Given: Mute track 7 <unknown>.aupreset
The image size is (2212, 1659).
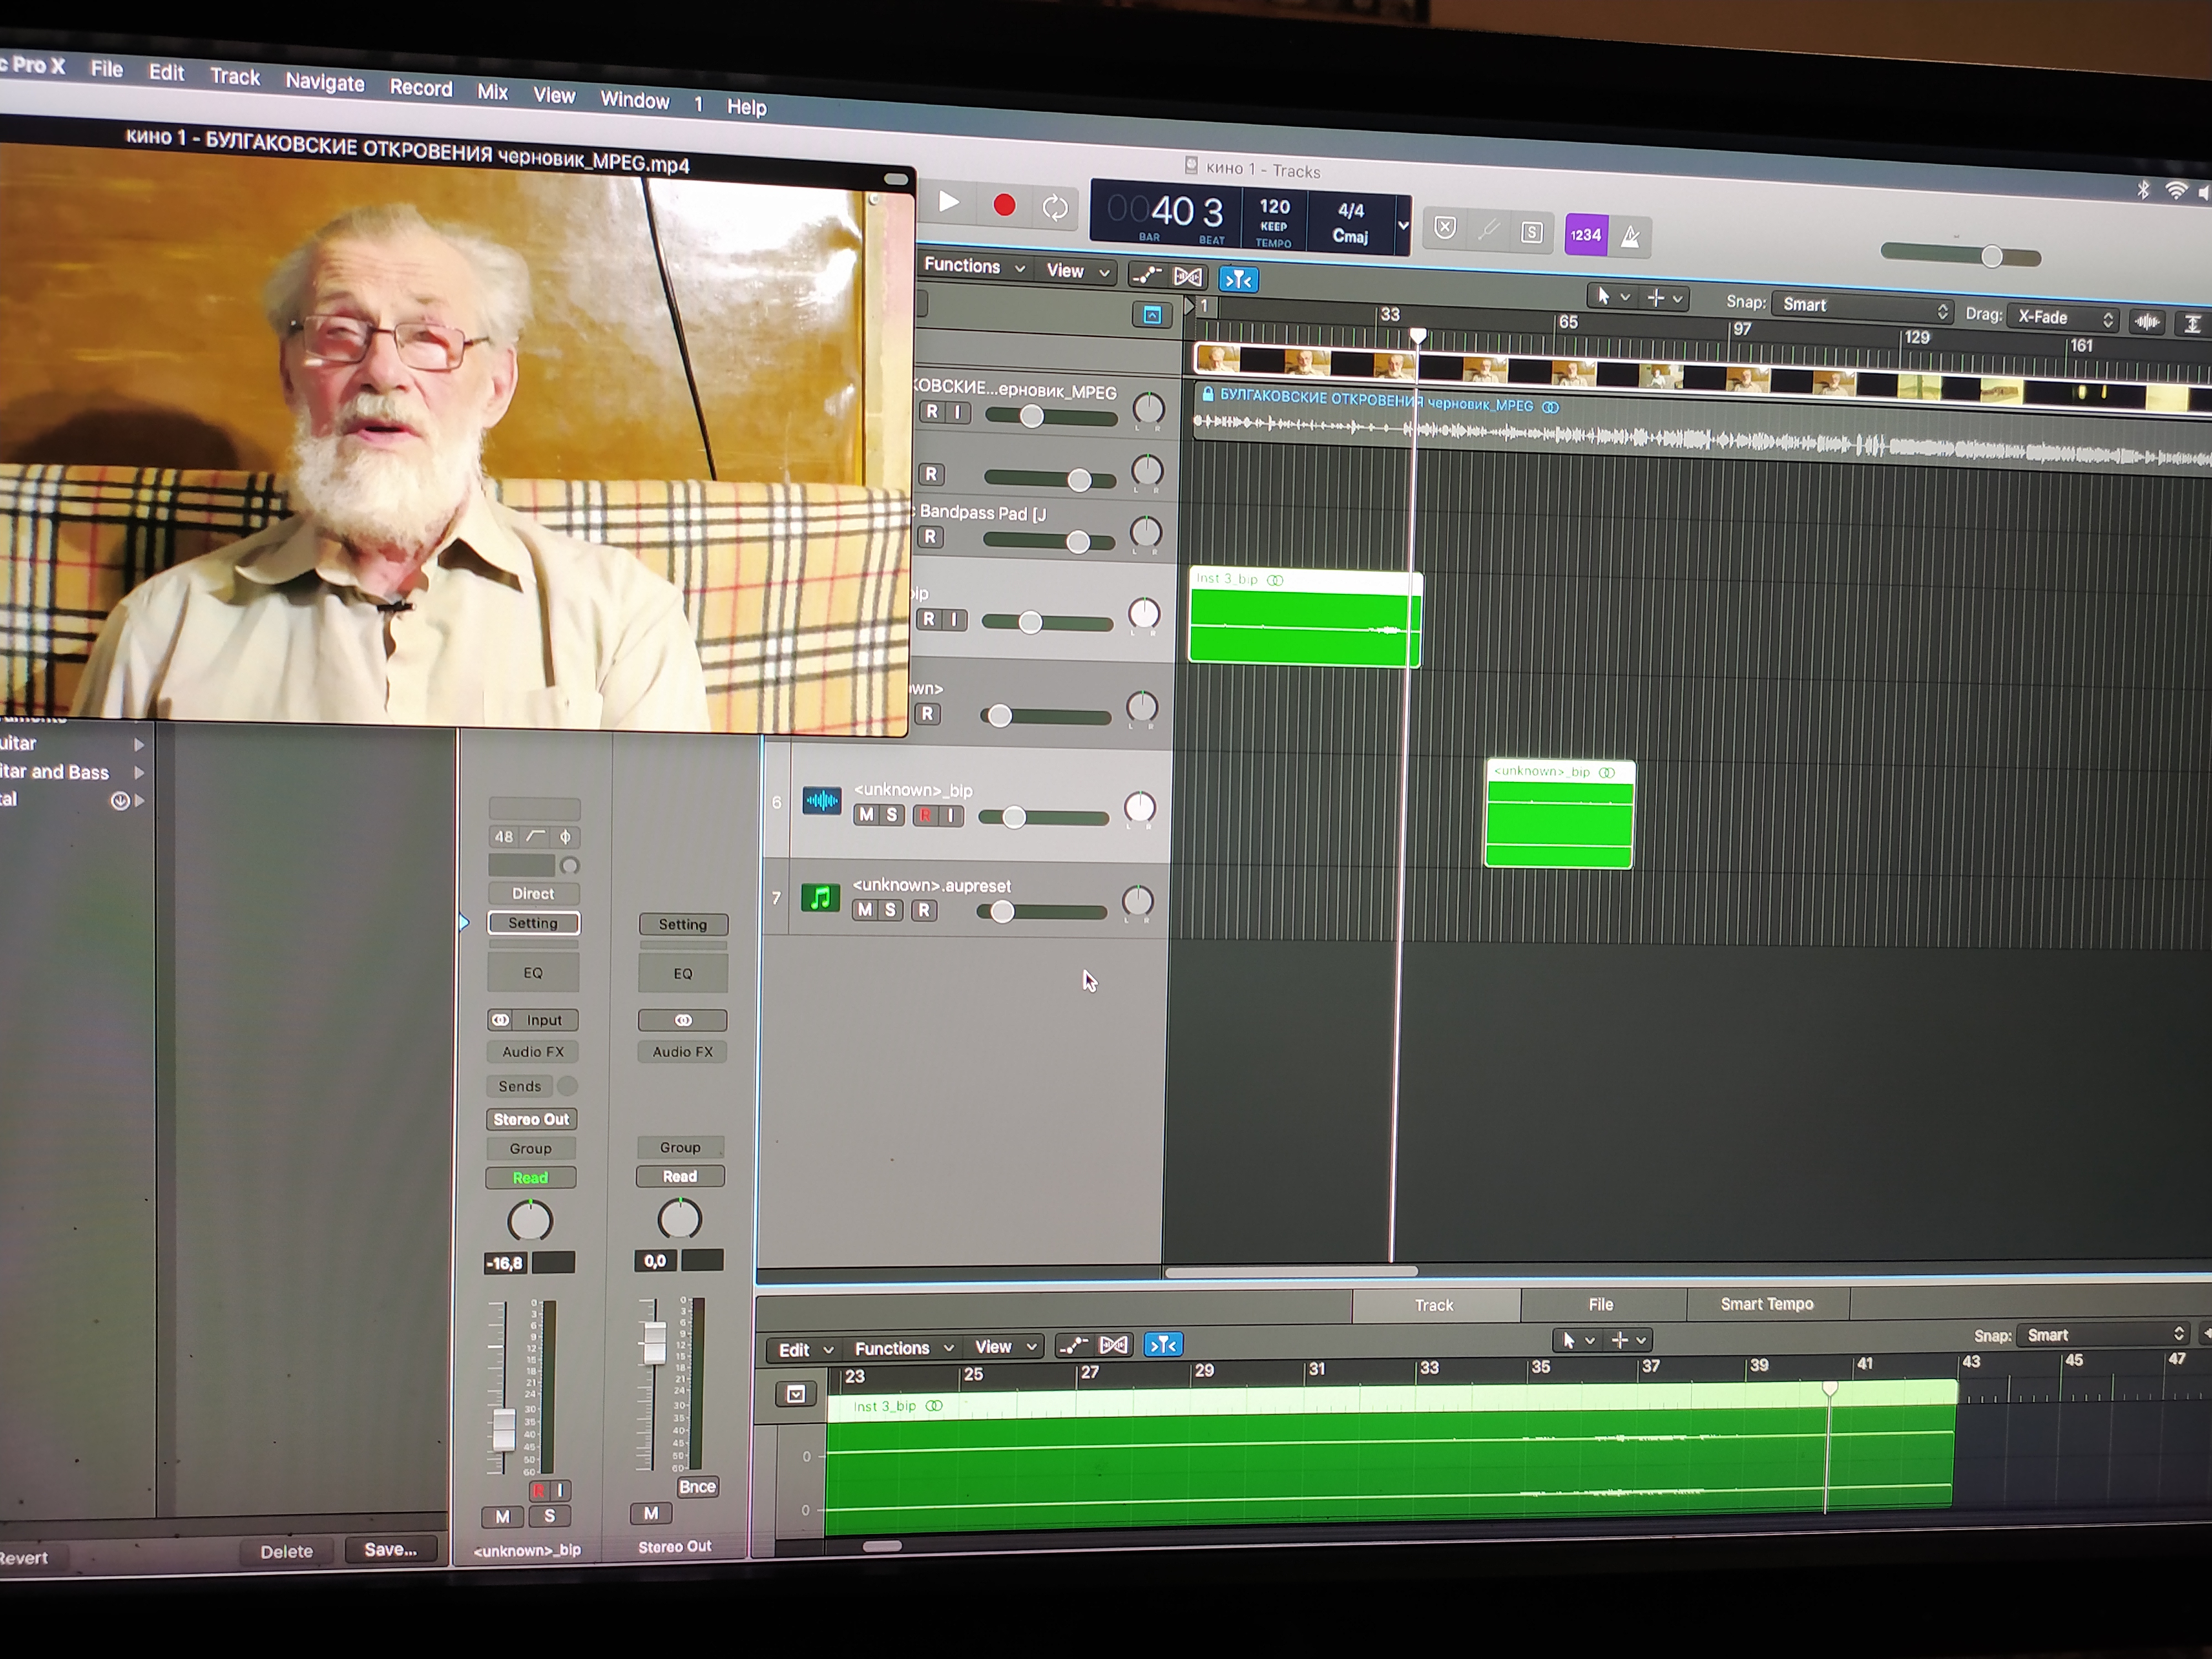Looking at the screenshot, I should (x=864, y=910).
